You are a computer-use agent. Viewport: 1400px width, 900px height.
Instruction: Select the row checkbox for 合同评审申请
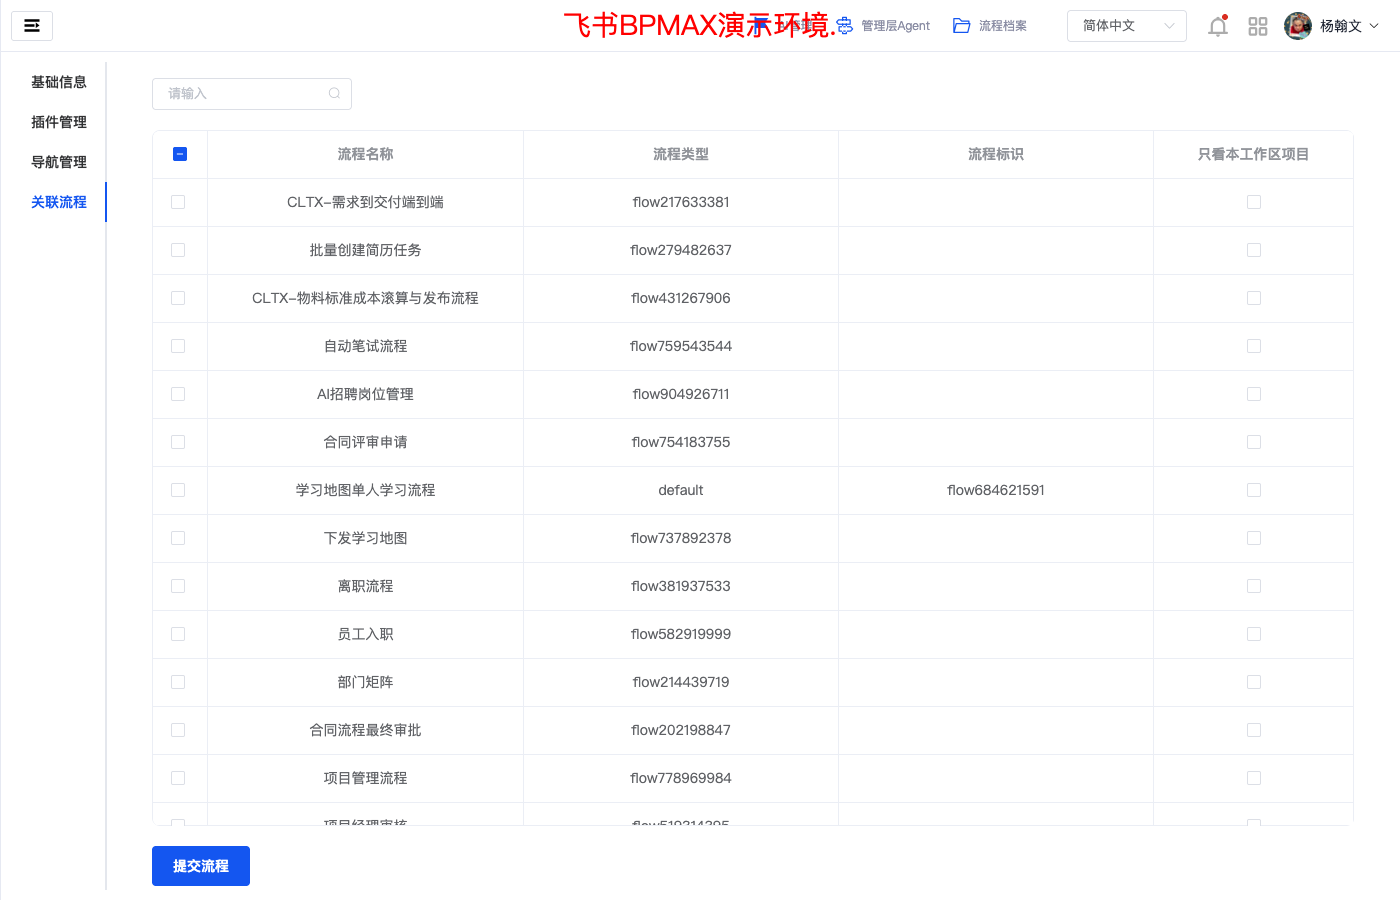coord(178,442)
